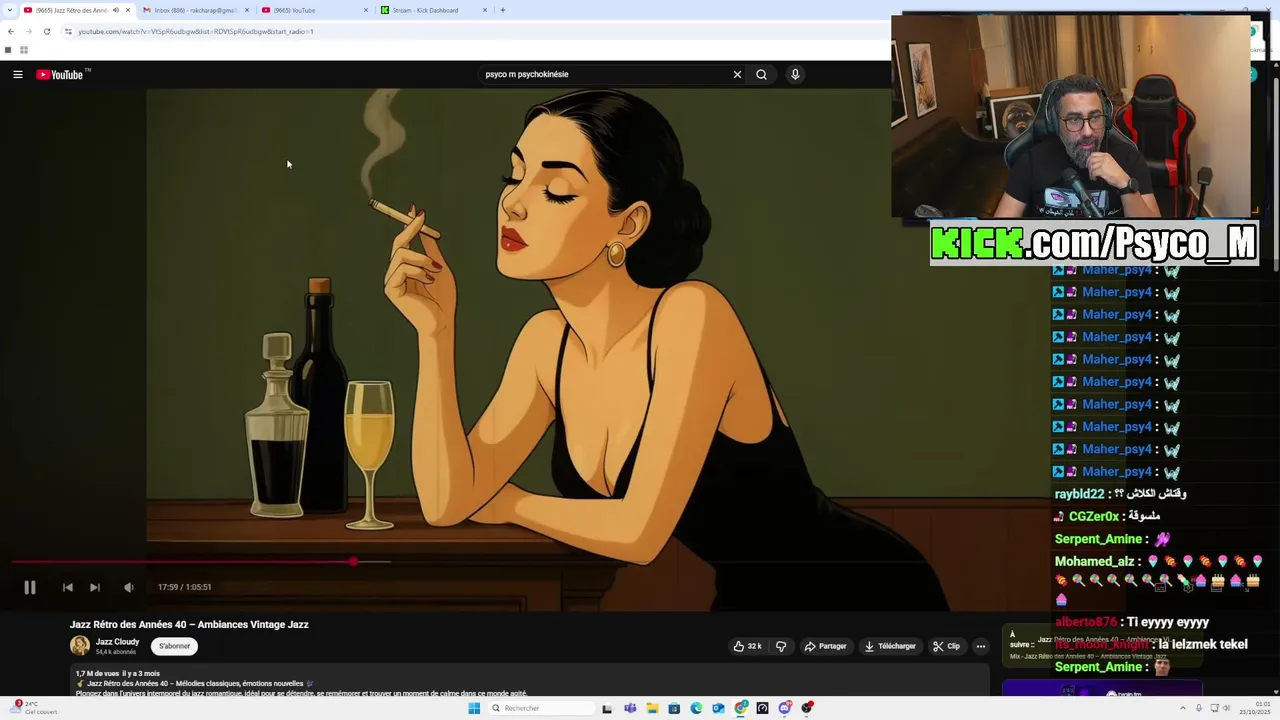
Task: Start voice search with the microphone icon
Action: point(795,74)
